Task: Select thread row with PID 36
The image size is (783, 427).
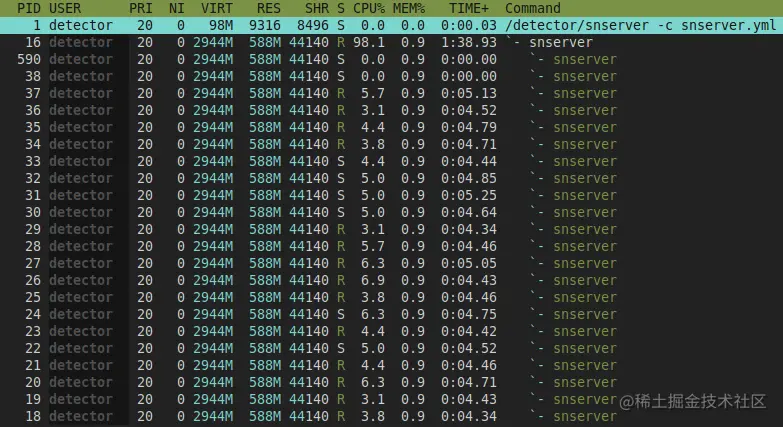Action: coord(392,110)
